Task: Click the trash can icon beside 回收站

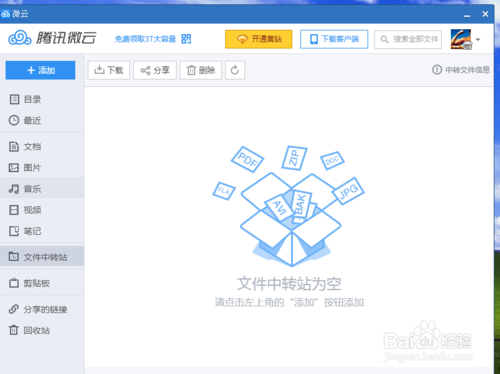Action: [x=14, y=330]
